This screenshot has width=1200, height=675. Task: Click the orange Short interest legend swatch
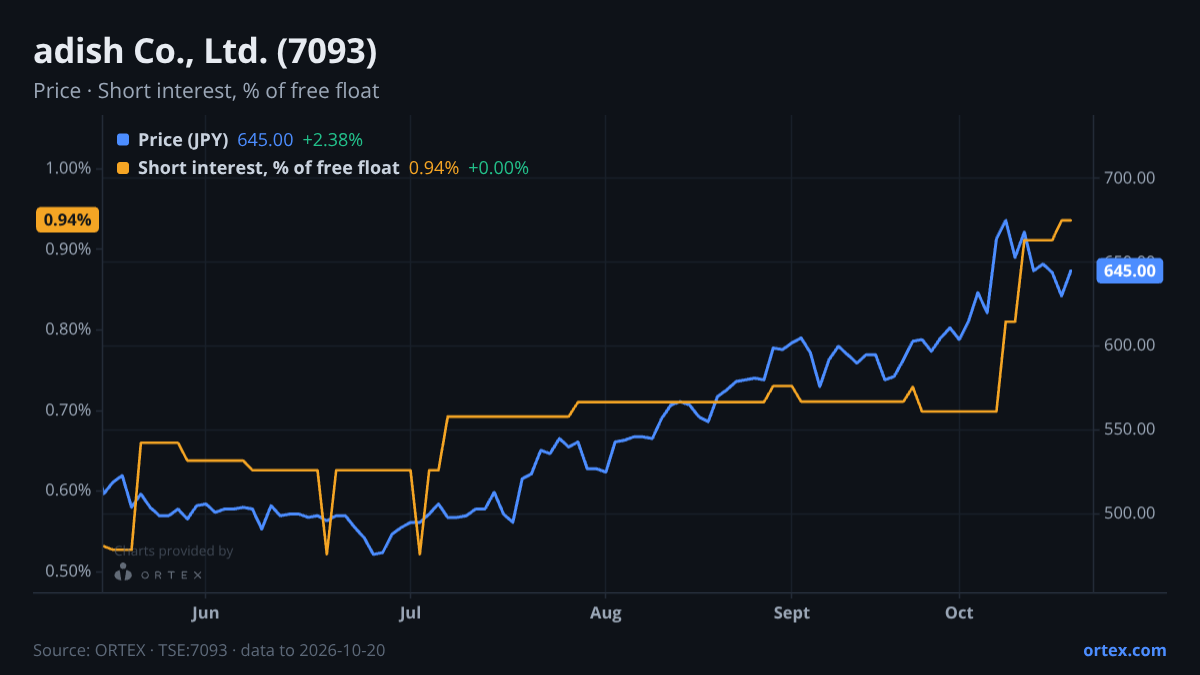click(123, 168)
